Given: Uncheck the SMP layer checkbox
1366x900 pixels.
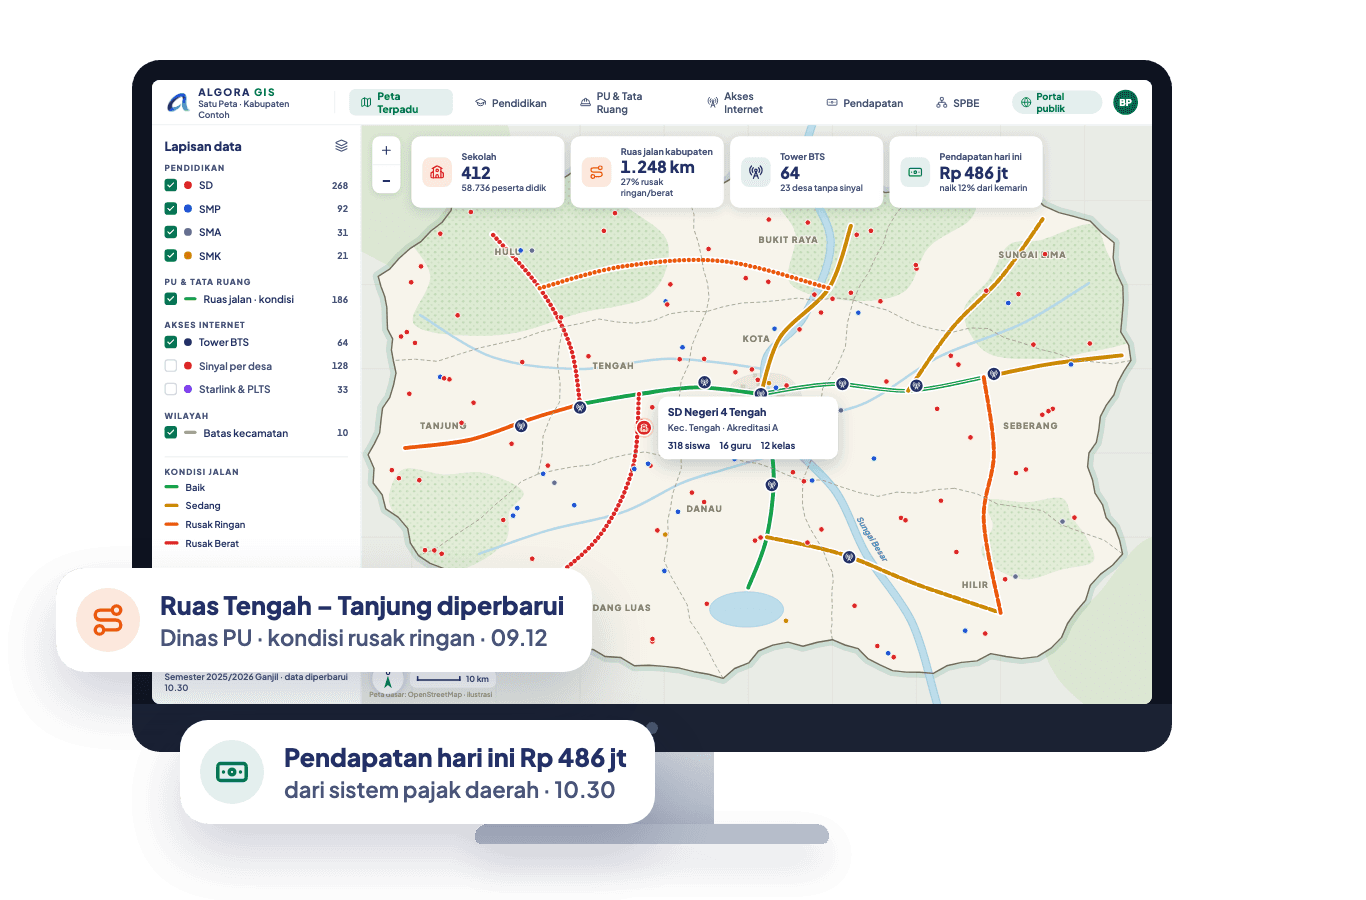Looking at the screenshot, I should [171, 209].
